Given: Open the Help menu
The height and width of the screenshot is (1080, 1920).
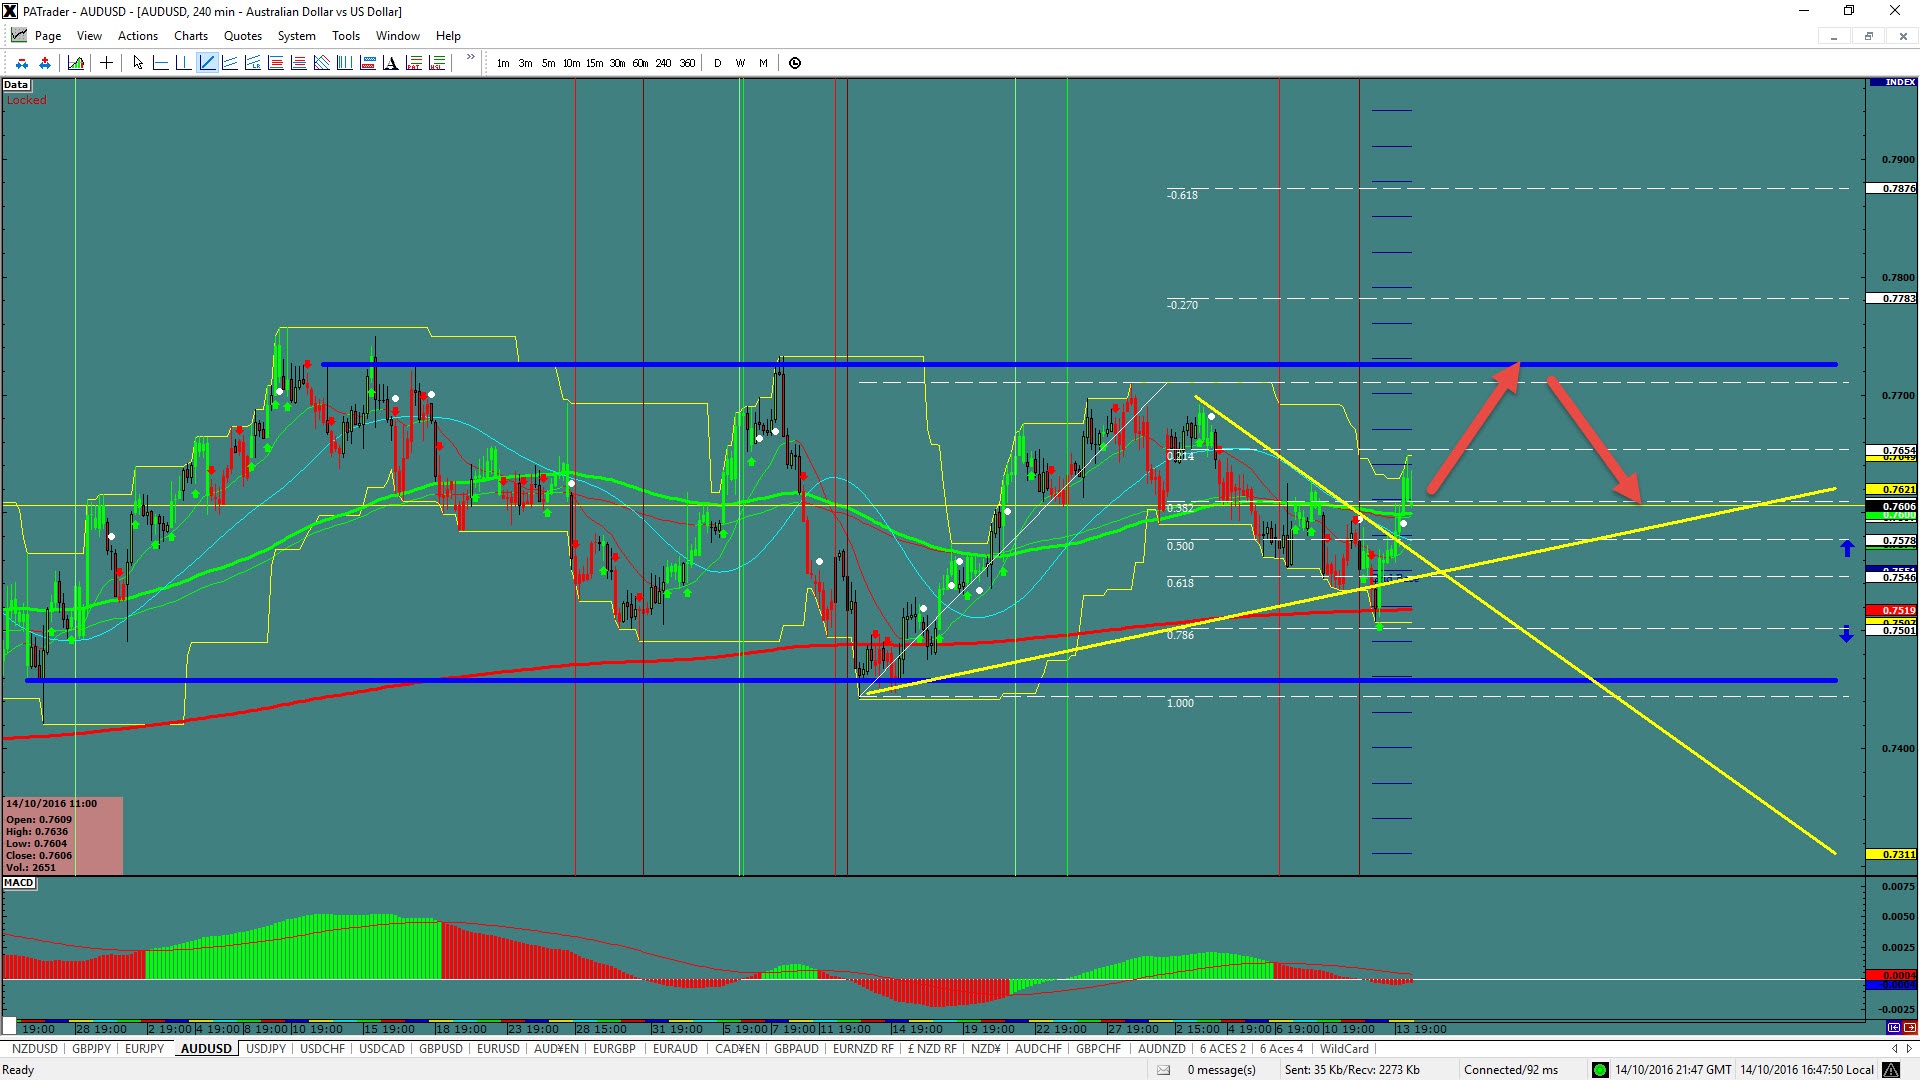Looking at the screenshot, I should click(448, 36).
